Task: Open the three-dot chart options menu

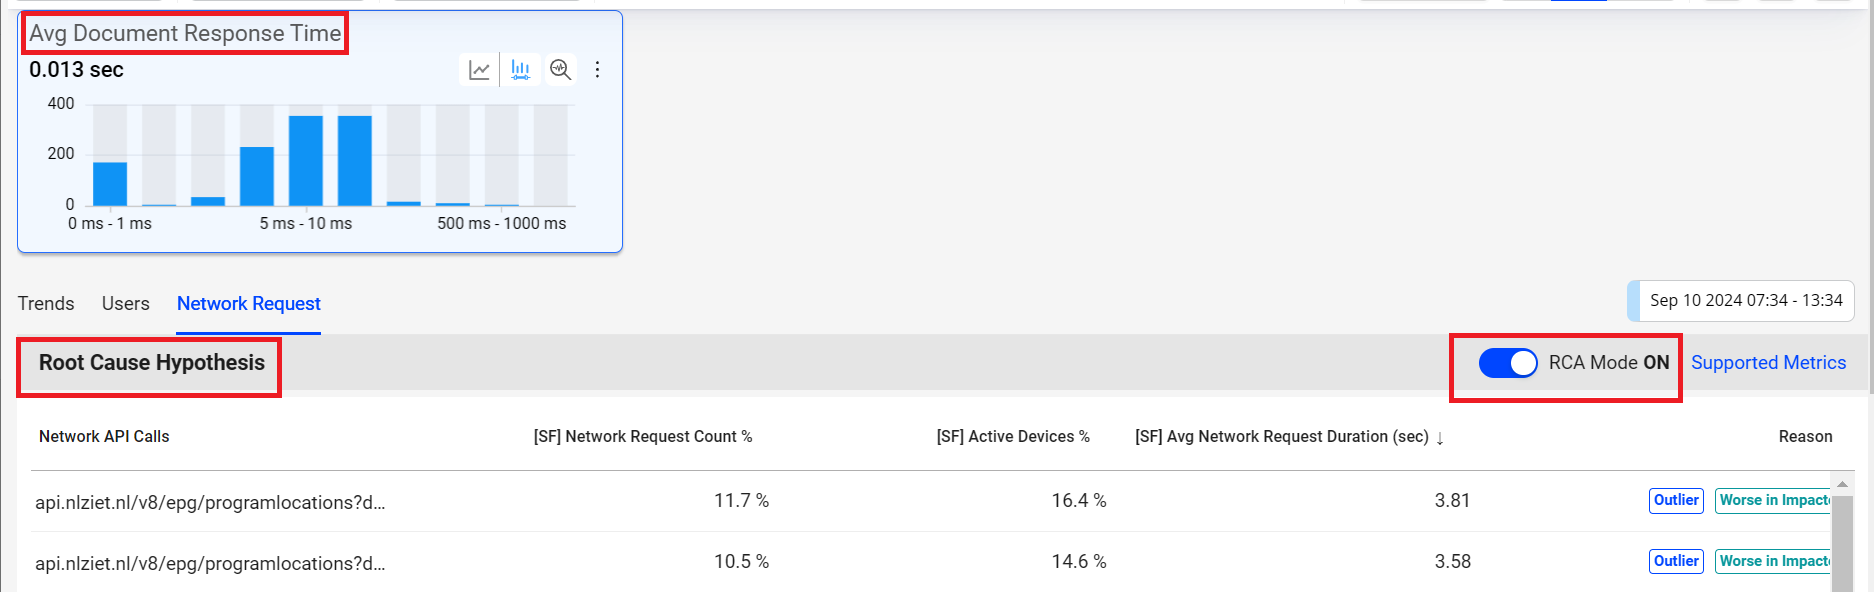Action: [x=598, y=70]
